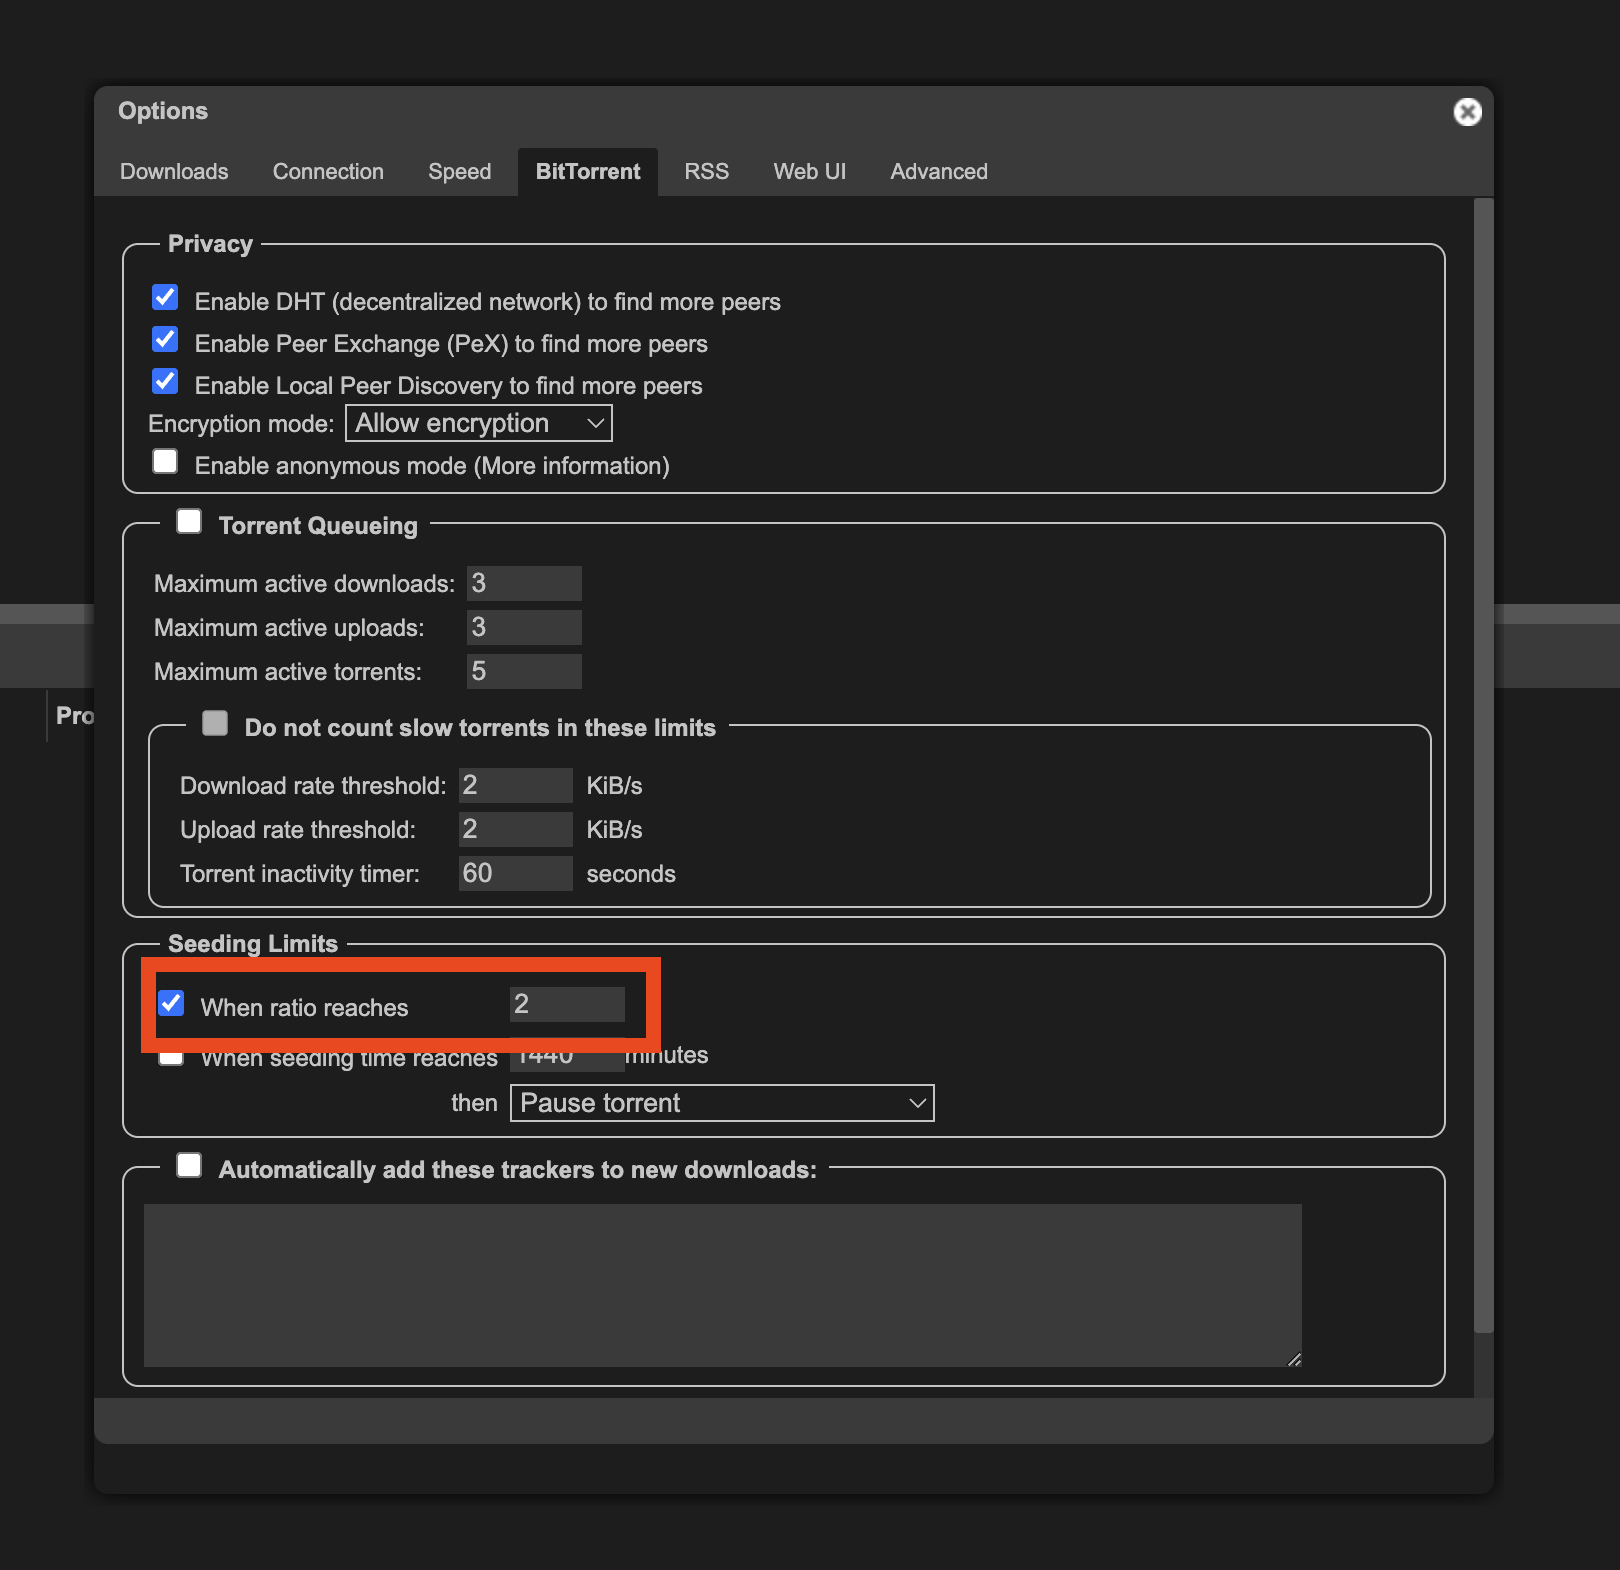The height and width of the screenshot is (1570, 1620).
Task: Edit the Maximum active downloads value
Action: click(x=523, y=583)
